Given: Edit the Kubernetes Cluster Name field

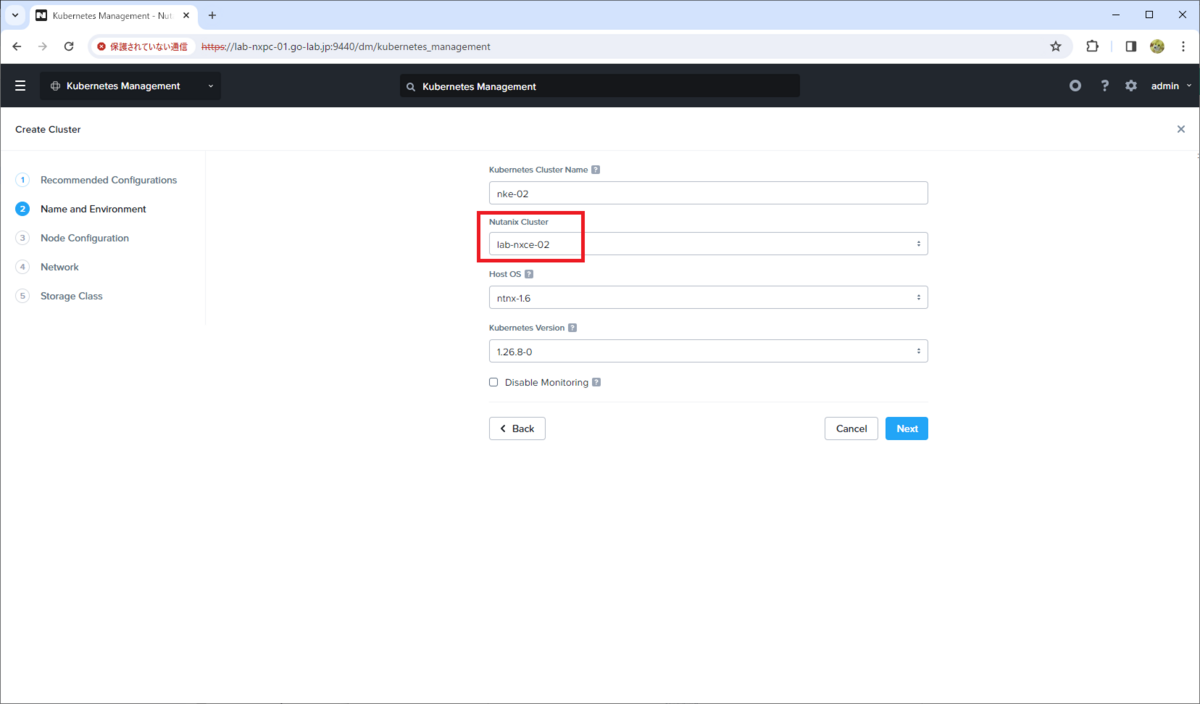Looking at the screenshot, I should [x=708, y=193].
